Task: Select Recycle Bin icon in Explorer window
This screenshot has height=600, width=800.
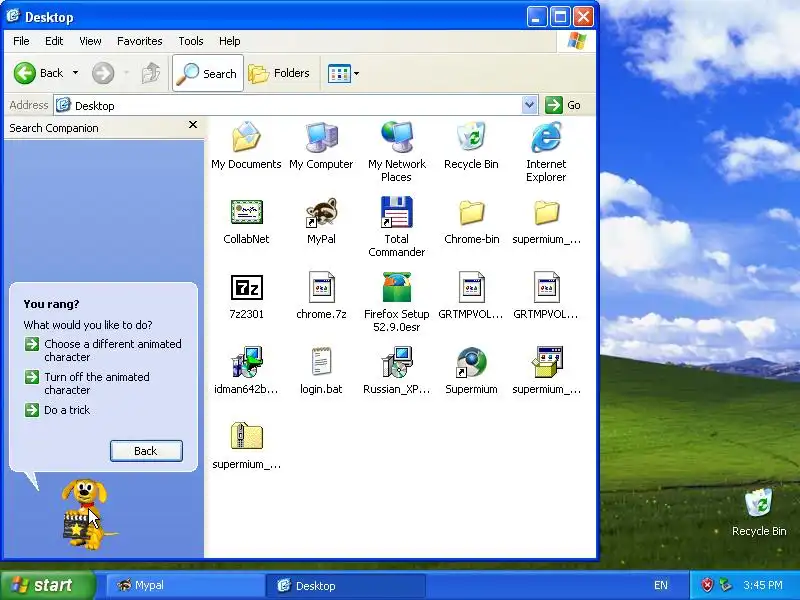Action: click(471, 137)
